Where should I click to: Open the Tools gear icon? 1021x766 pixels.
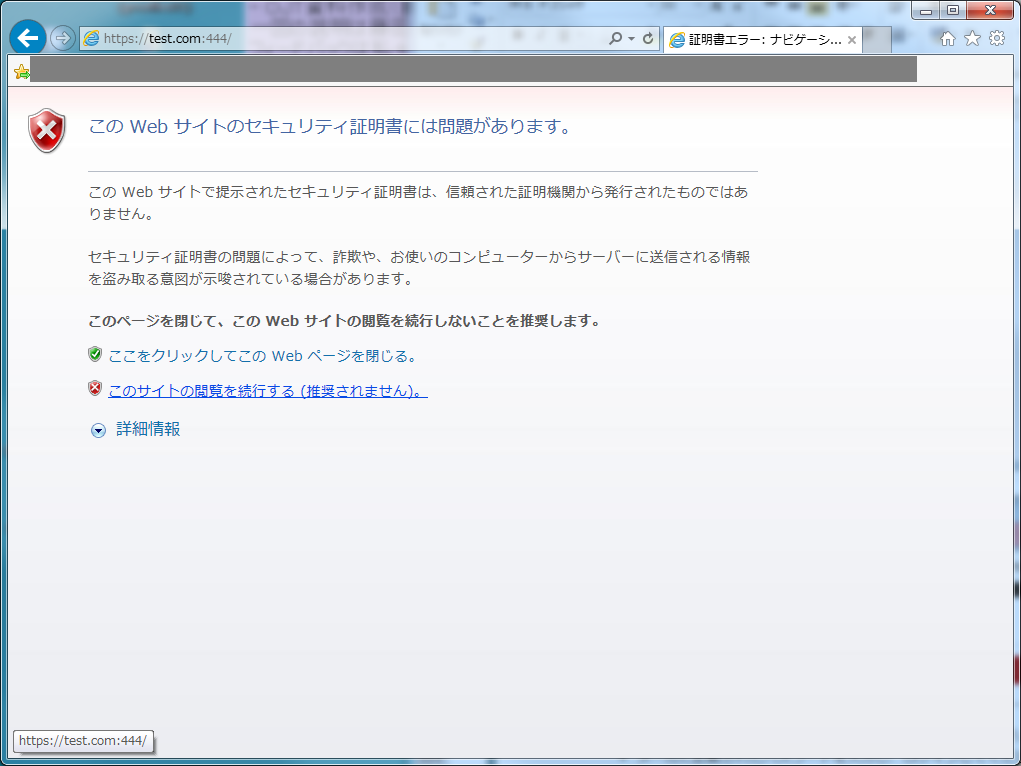pyautogui.click(x=997, y=38)
